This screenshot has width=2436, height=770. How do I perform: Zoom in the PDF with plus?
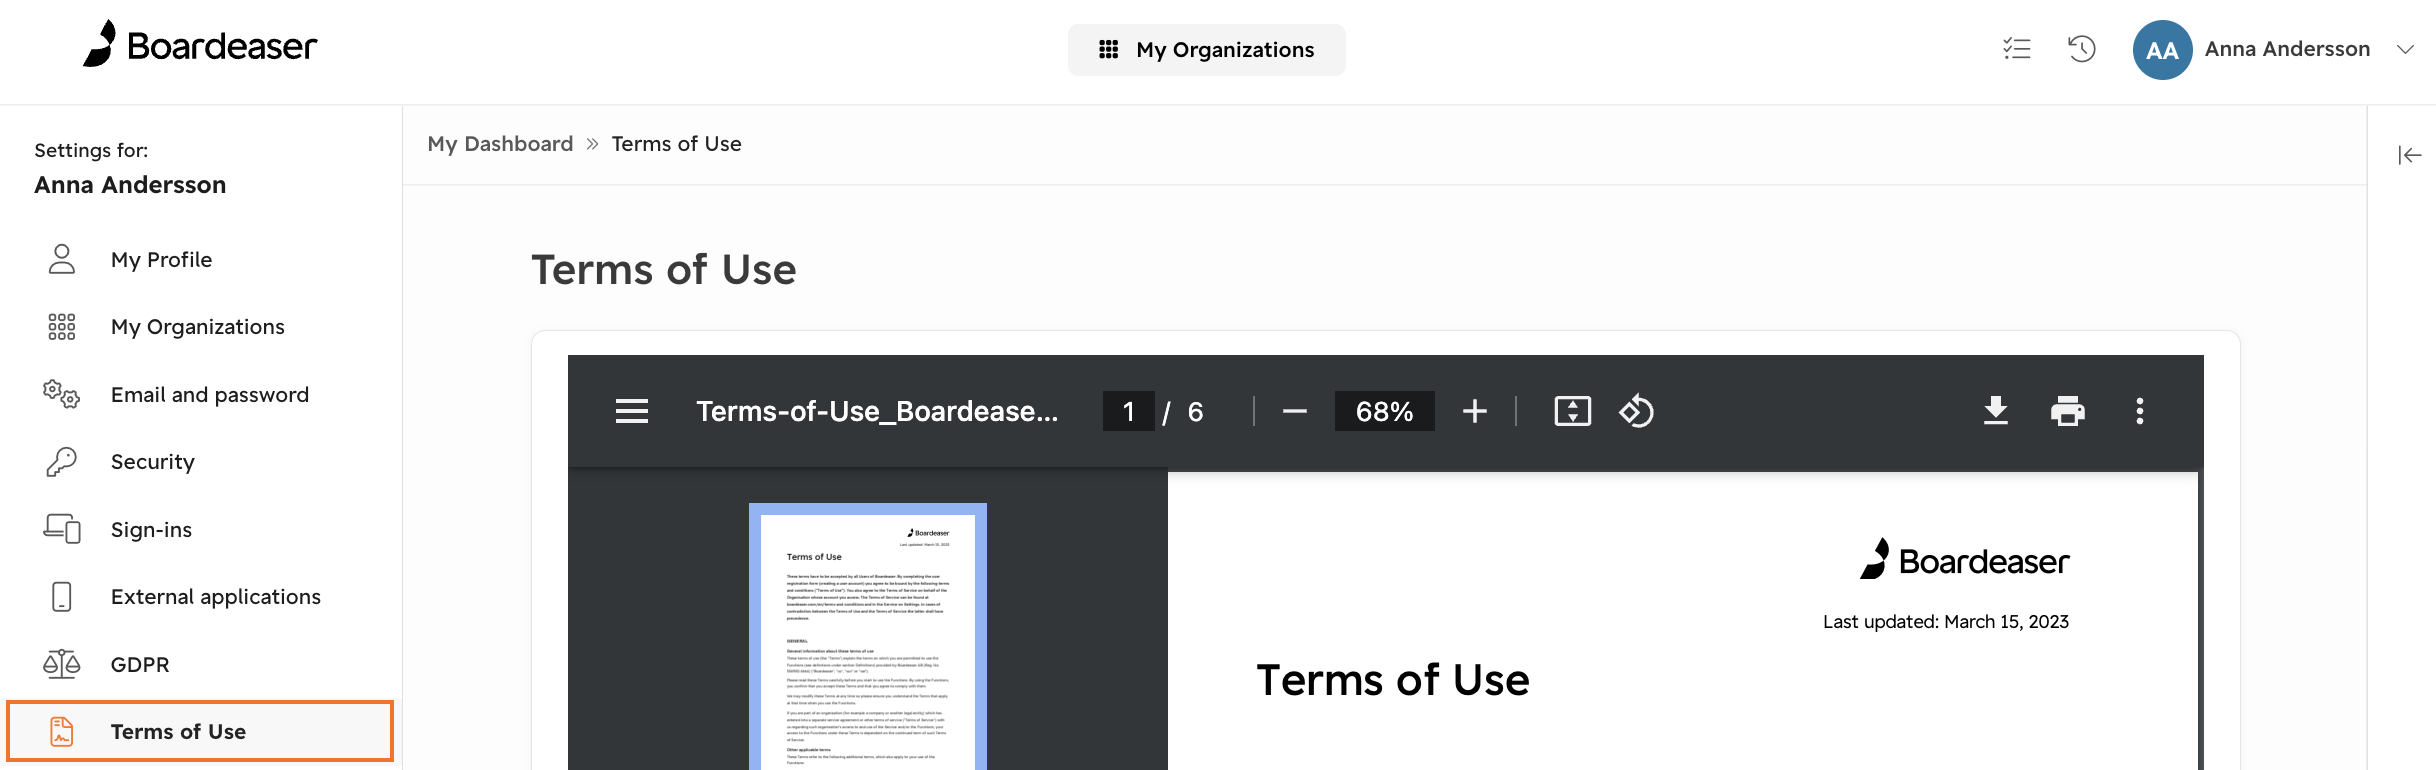coord(1475,411)
